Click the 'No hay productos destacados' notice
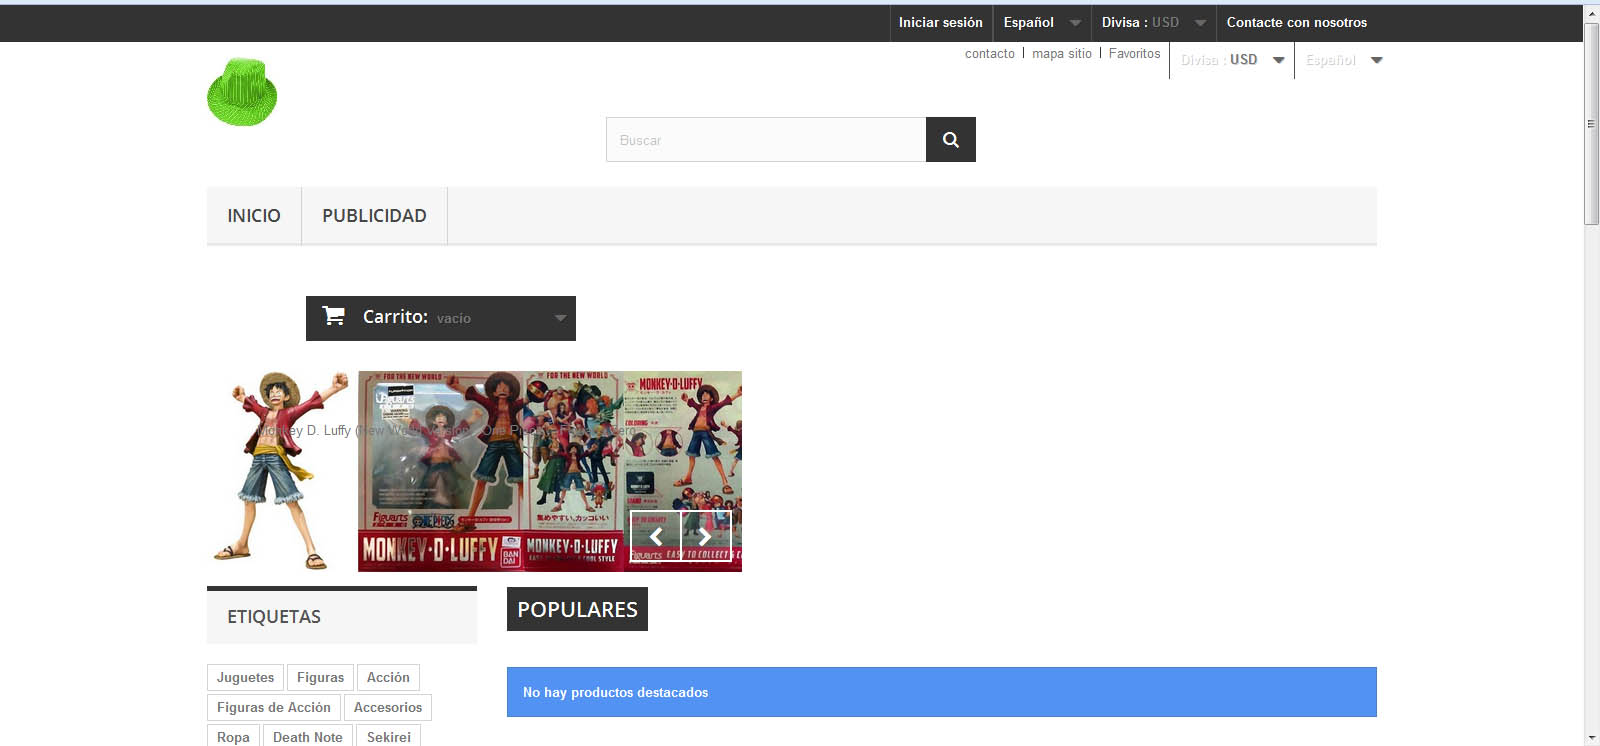The height and width of the screenshot is (746, 1600). tap(942, 692)
